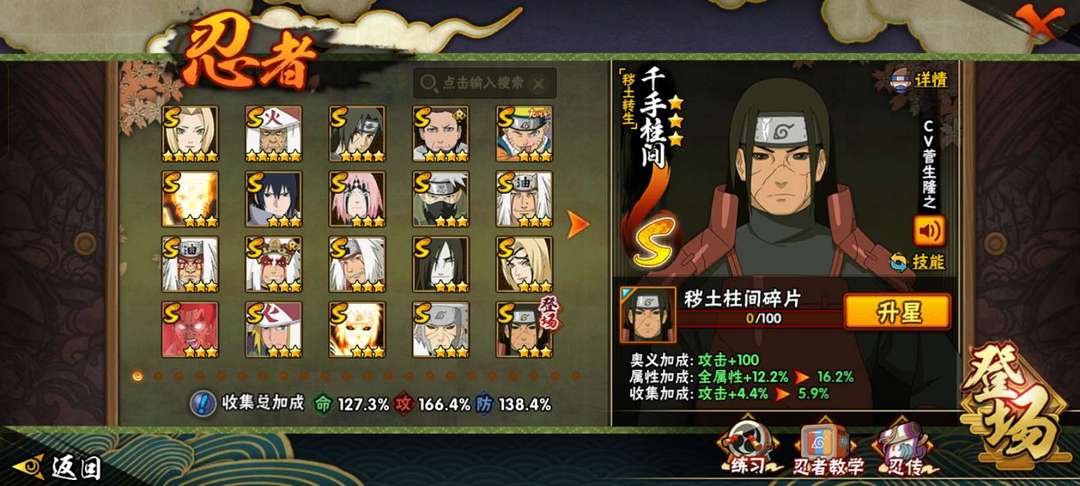
Task: Select the masked Kakashi portrait
Action: tap(441, 199)
